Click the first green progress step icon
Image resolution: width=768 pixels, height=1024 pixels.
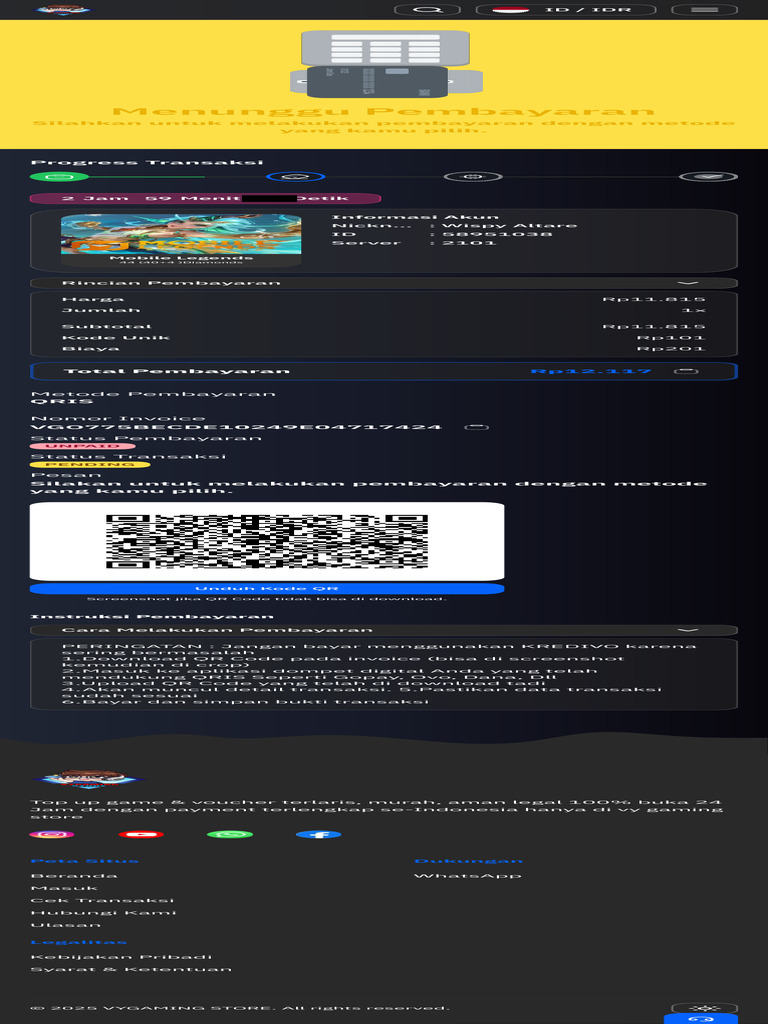tap(59, 176)
